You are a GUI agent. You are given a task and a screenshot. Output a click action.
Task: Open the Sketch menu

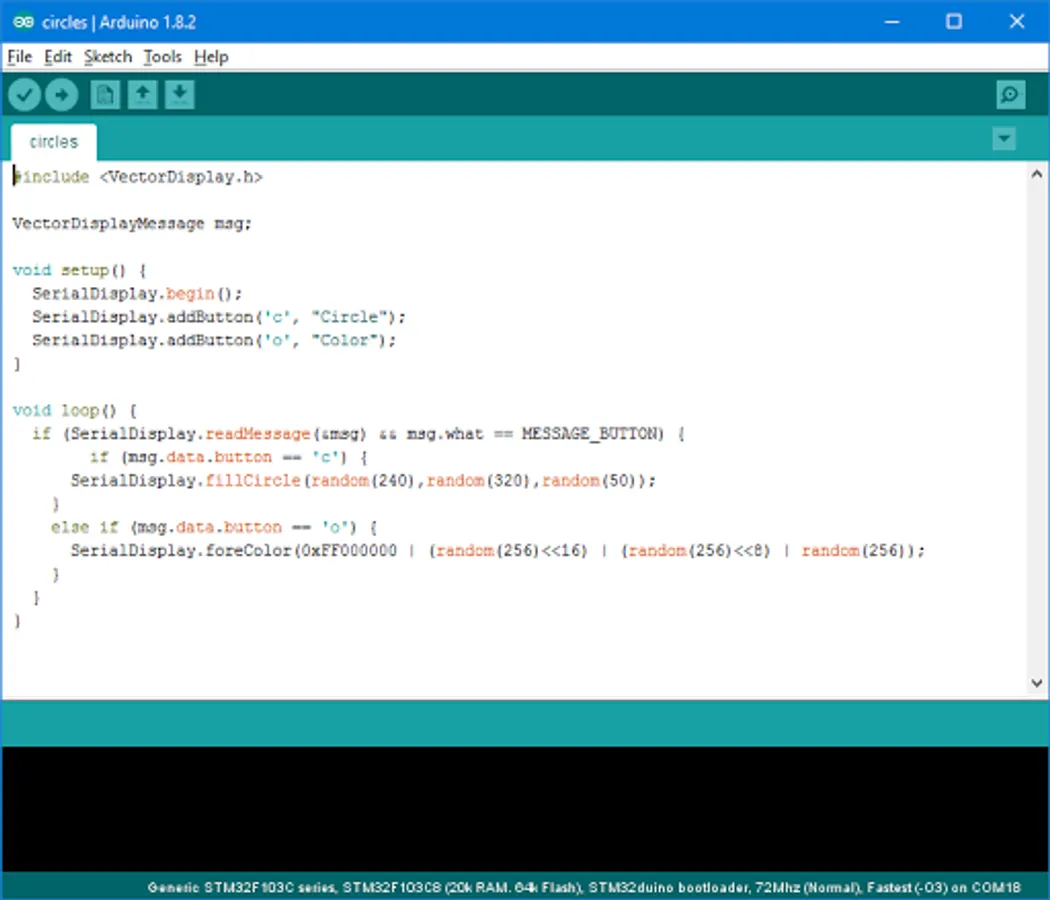click(x=108, y=57)
